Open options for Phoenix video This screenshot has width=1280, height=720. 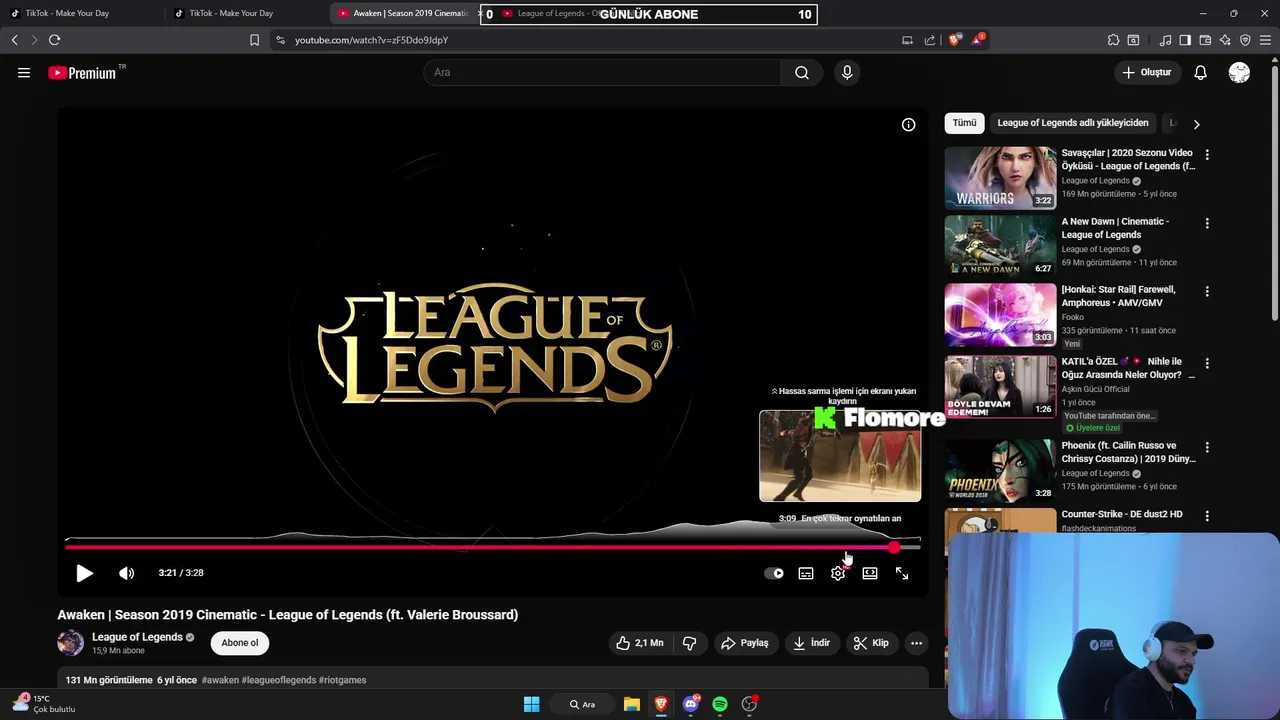pyautogui.click(x=1207, y=447)
